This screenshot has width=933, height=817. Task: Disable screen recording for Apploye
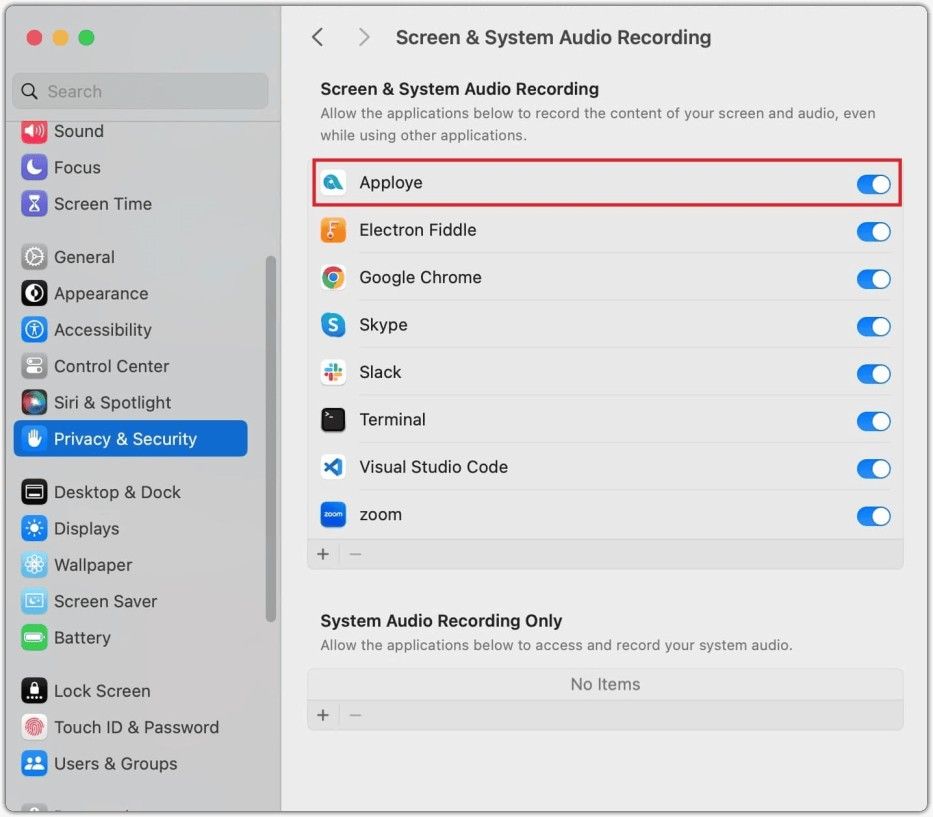click(873, 184)
